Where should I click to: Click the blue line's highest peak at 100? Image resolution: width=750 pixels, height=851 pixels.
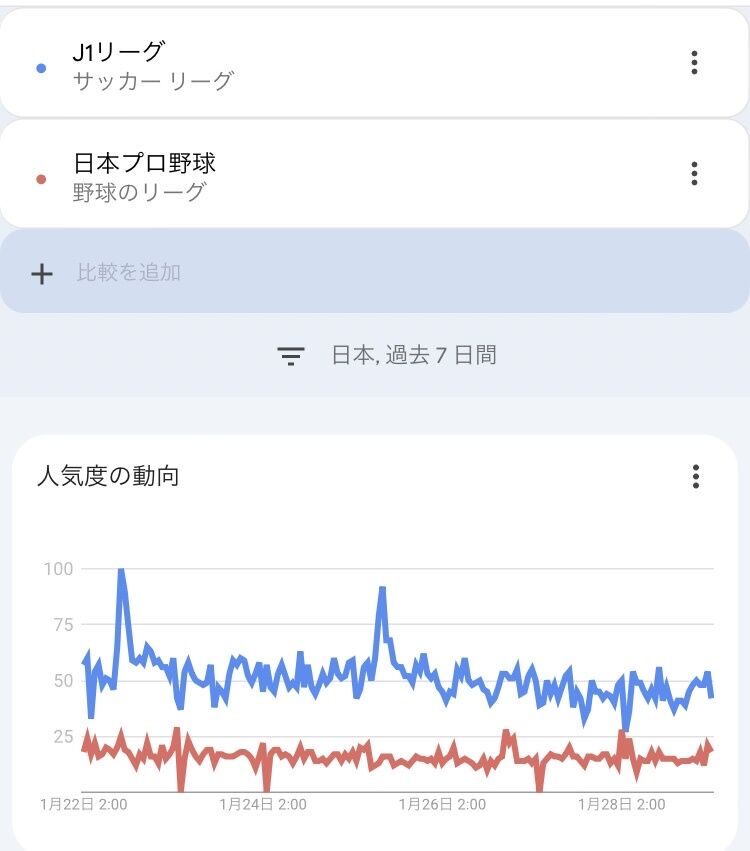122,571
